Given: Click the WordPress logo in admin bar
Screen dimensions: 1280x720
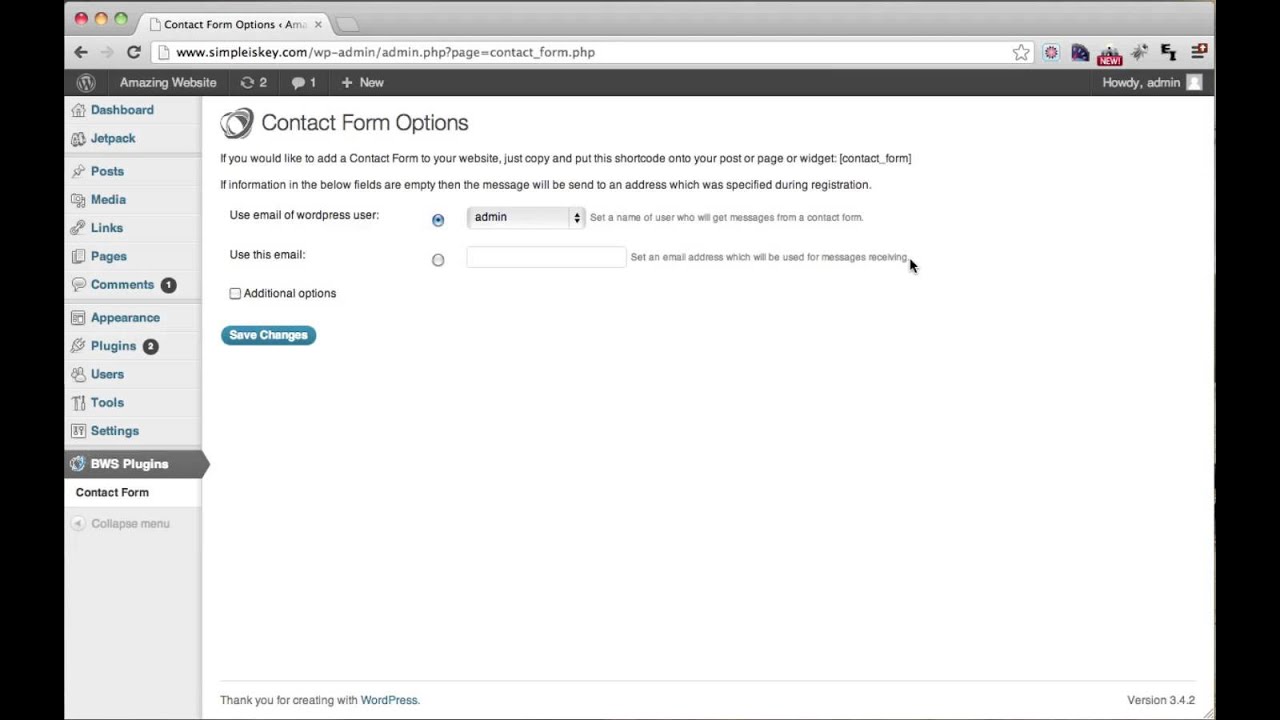Looking at the screenshot, I should (x=86, y=83).
